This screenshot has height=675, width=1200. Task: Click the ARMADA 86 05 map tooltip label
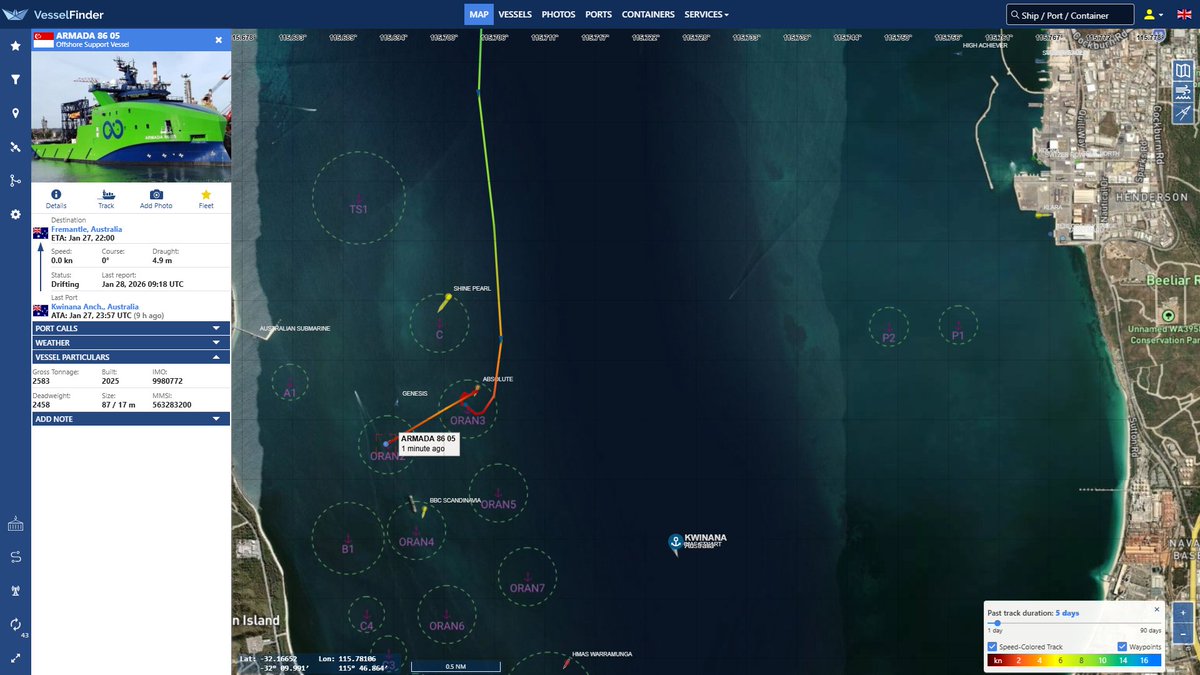coord(428,443)
